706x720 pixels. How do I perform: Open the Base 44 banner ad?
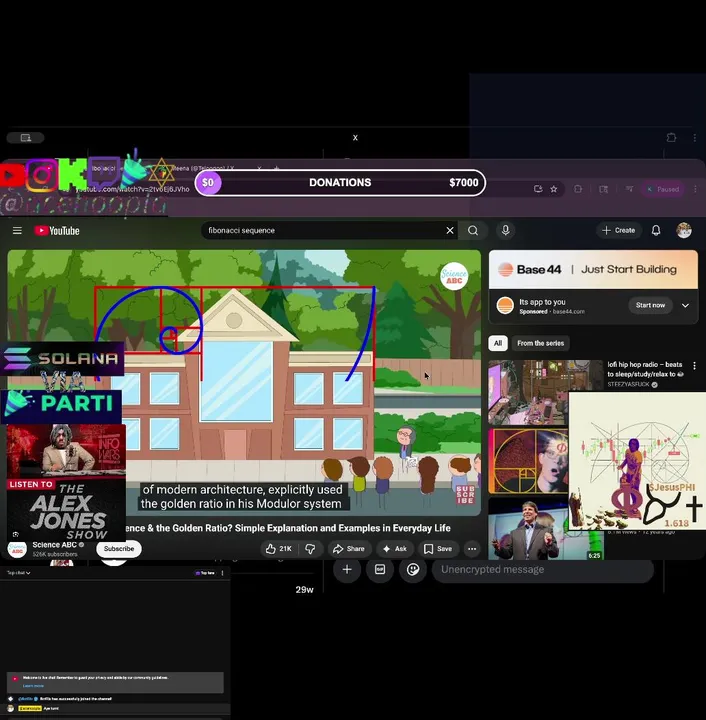(593, 270)
